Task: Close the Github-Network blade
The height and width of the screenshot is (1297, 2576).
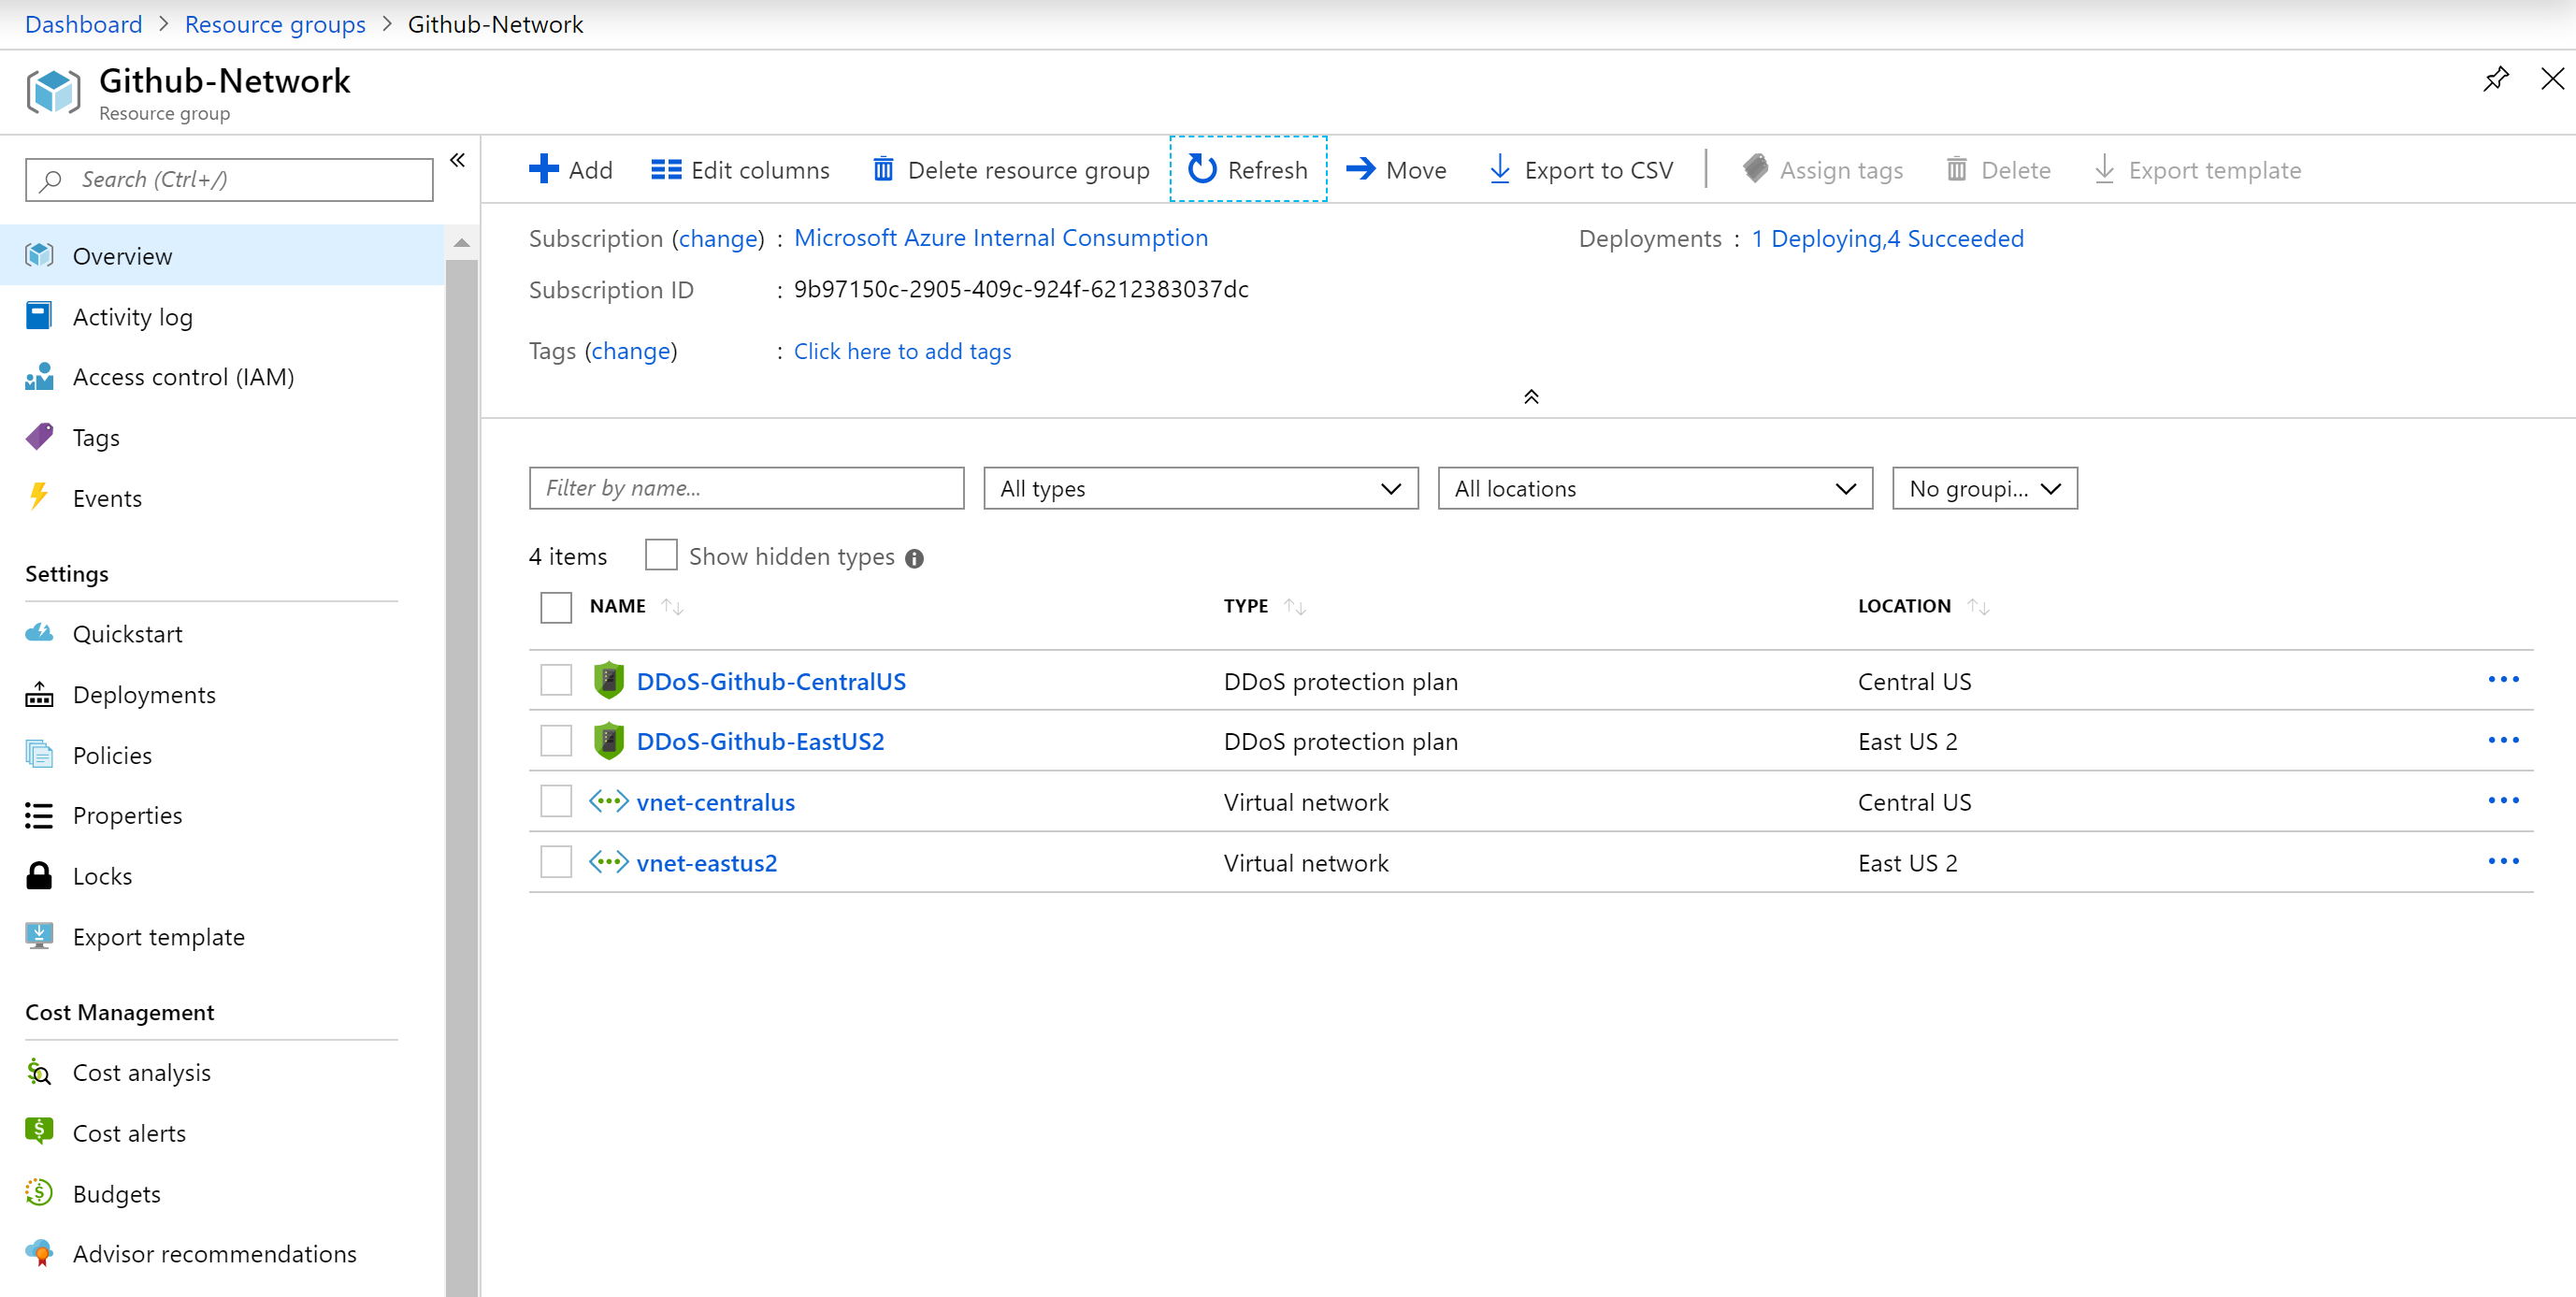Action: pyautogui.click(x=2553, y=78)
